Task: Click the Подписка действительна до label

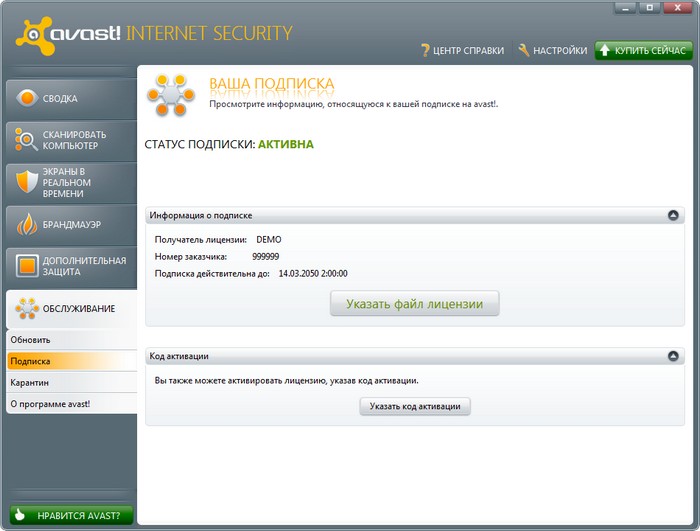Action: click(x=212, y=274)
